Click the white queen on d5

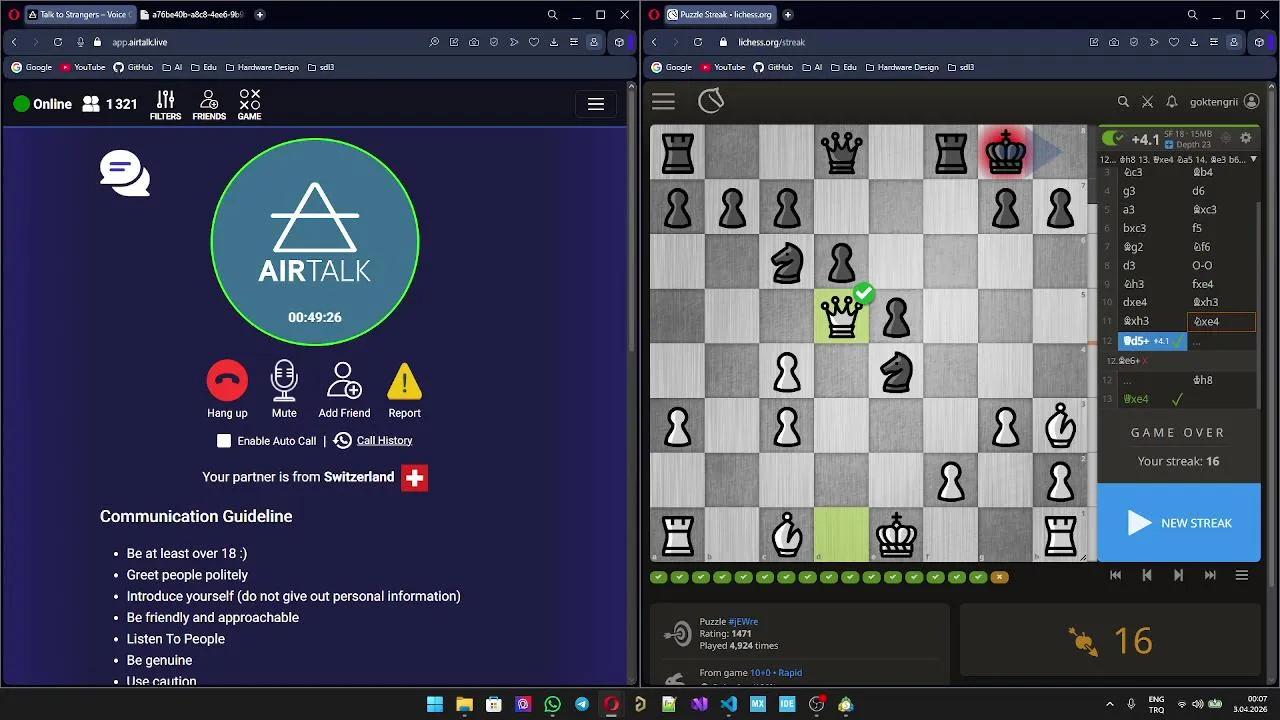pos(841,316)
